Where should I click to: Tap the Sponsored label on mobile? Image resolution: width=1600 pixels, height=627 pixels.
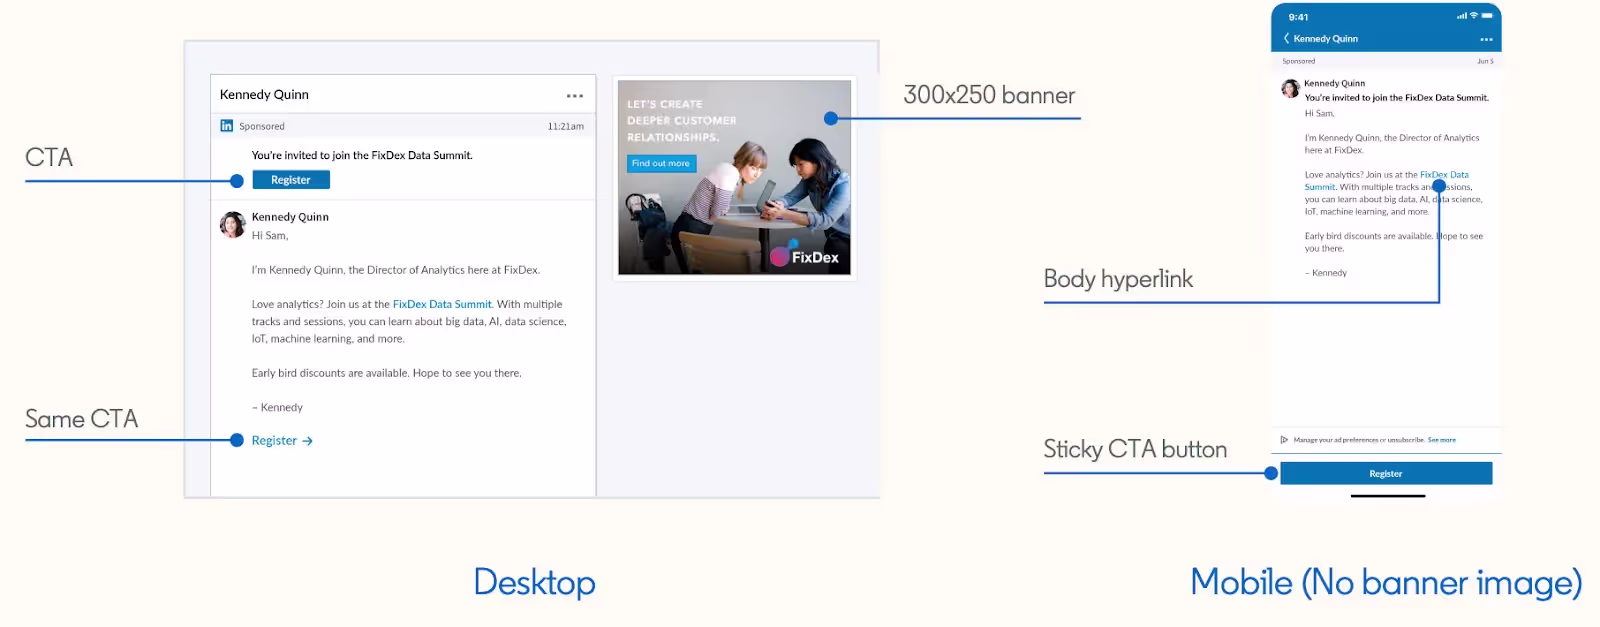click(1299, 62)
